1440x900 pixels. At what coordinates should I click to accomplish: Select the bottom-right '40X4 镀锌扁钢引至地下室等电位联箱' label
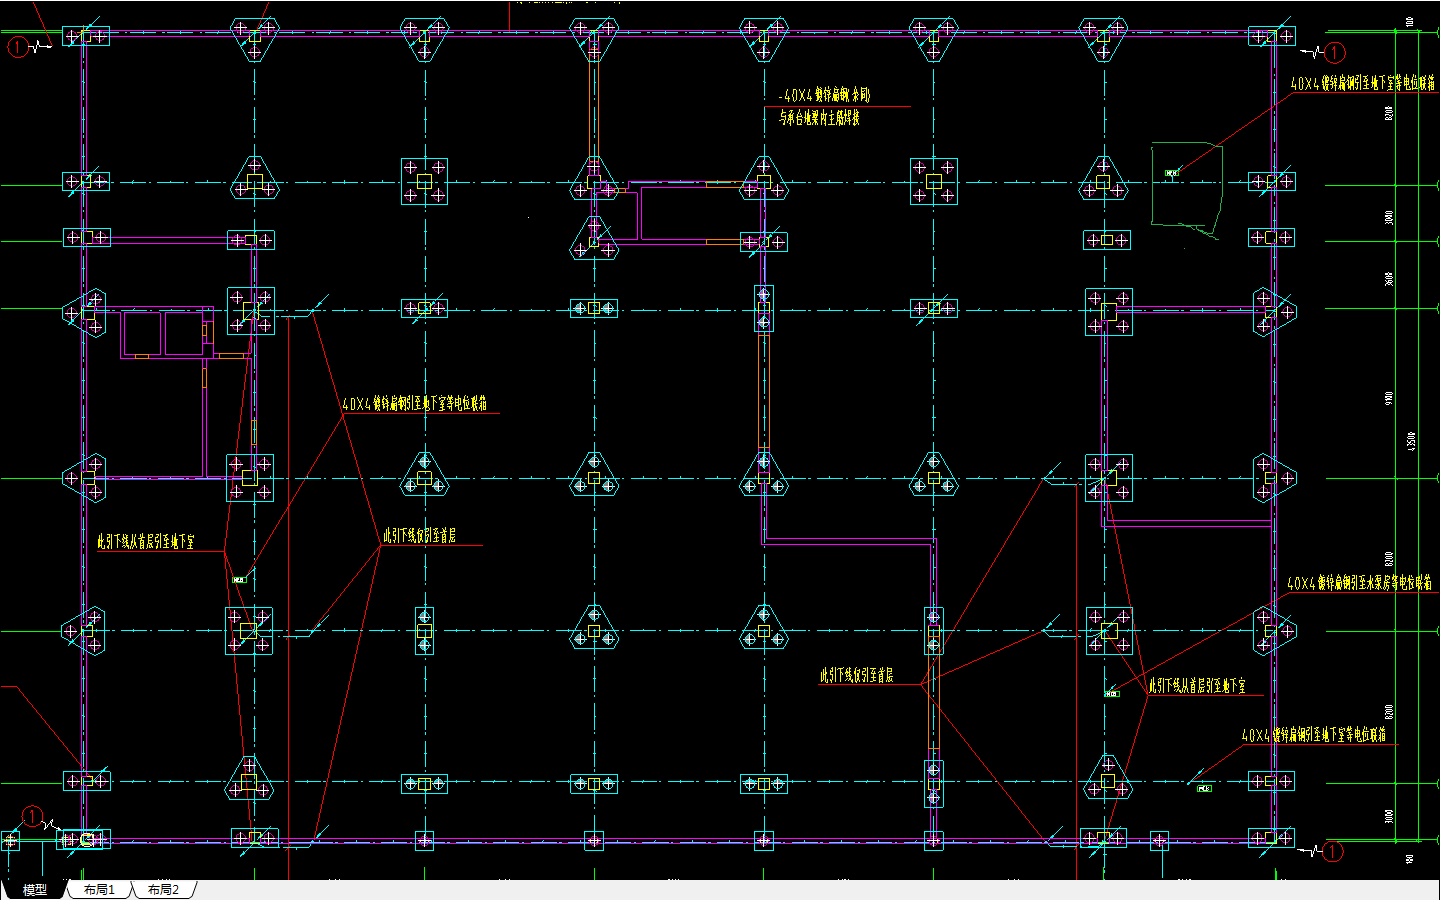1314,735
